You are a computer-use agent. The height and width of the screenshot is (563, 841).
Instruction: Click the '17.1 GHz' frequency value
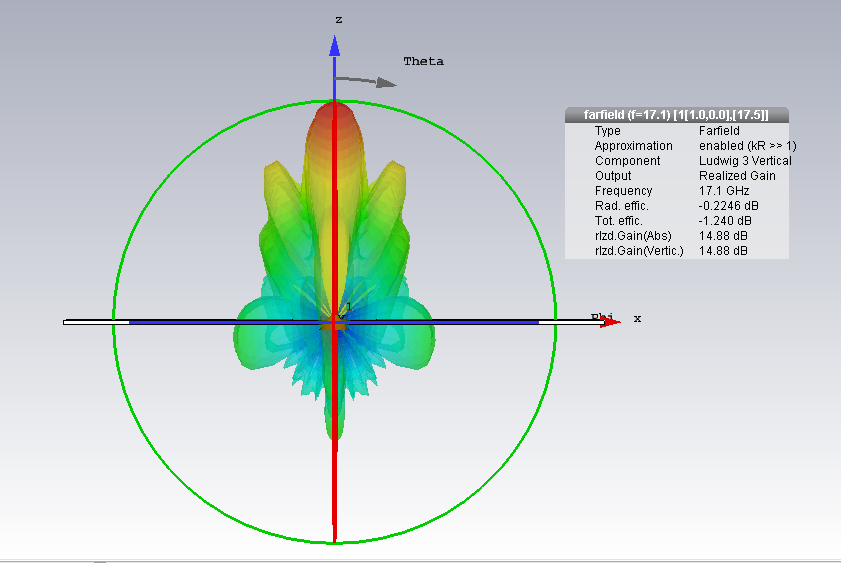click(x=724, y=191)
